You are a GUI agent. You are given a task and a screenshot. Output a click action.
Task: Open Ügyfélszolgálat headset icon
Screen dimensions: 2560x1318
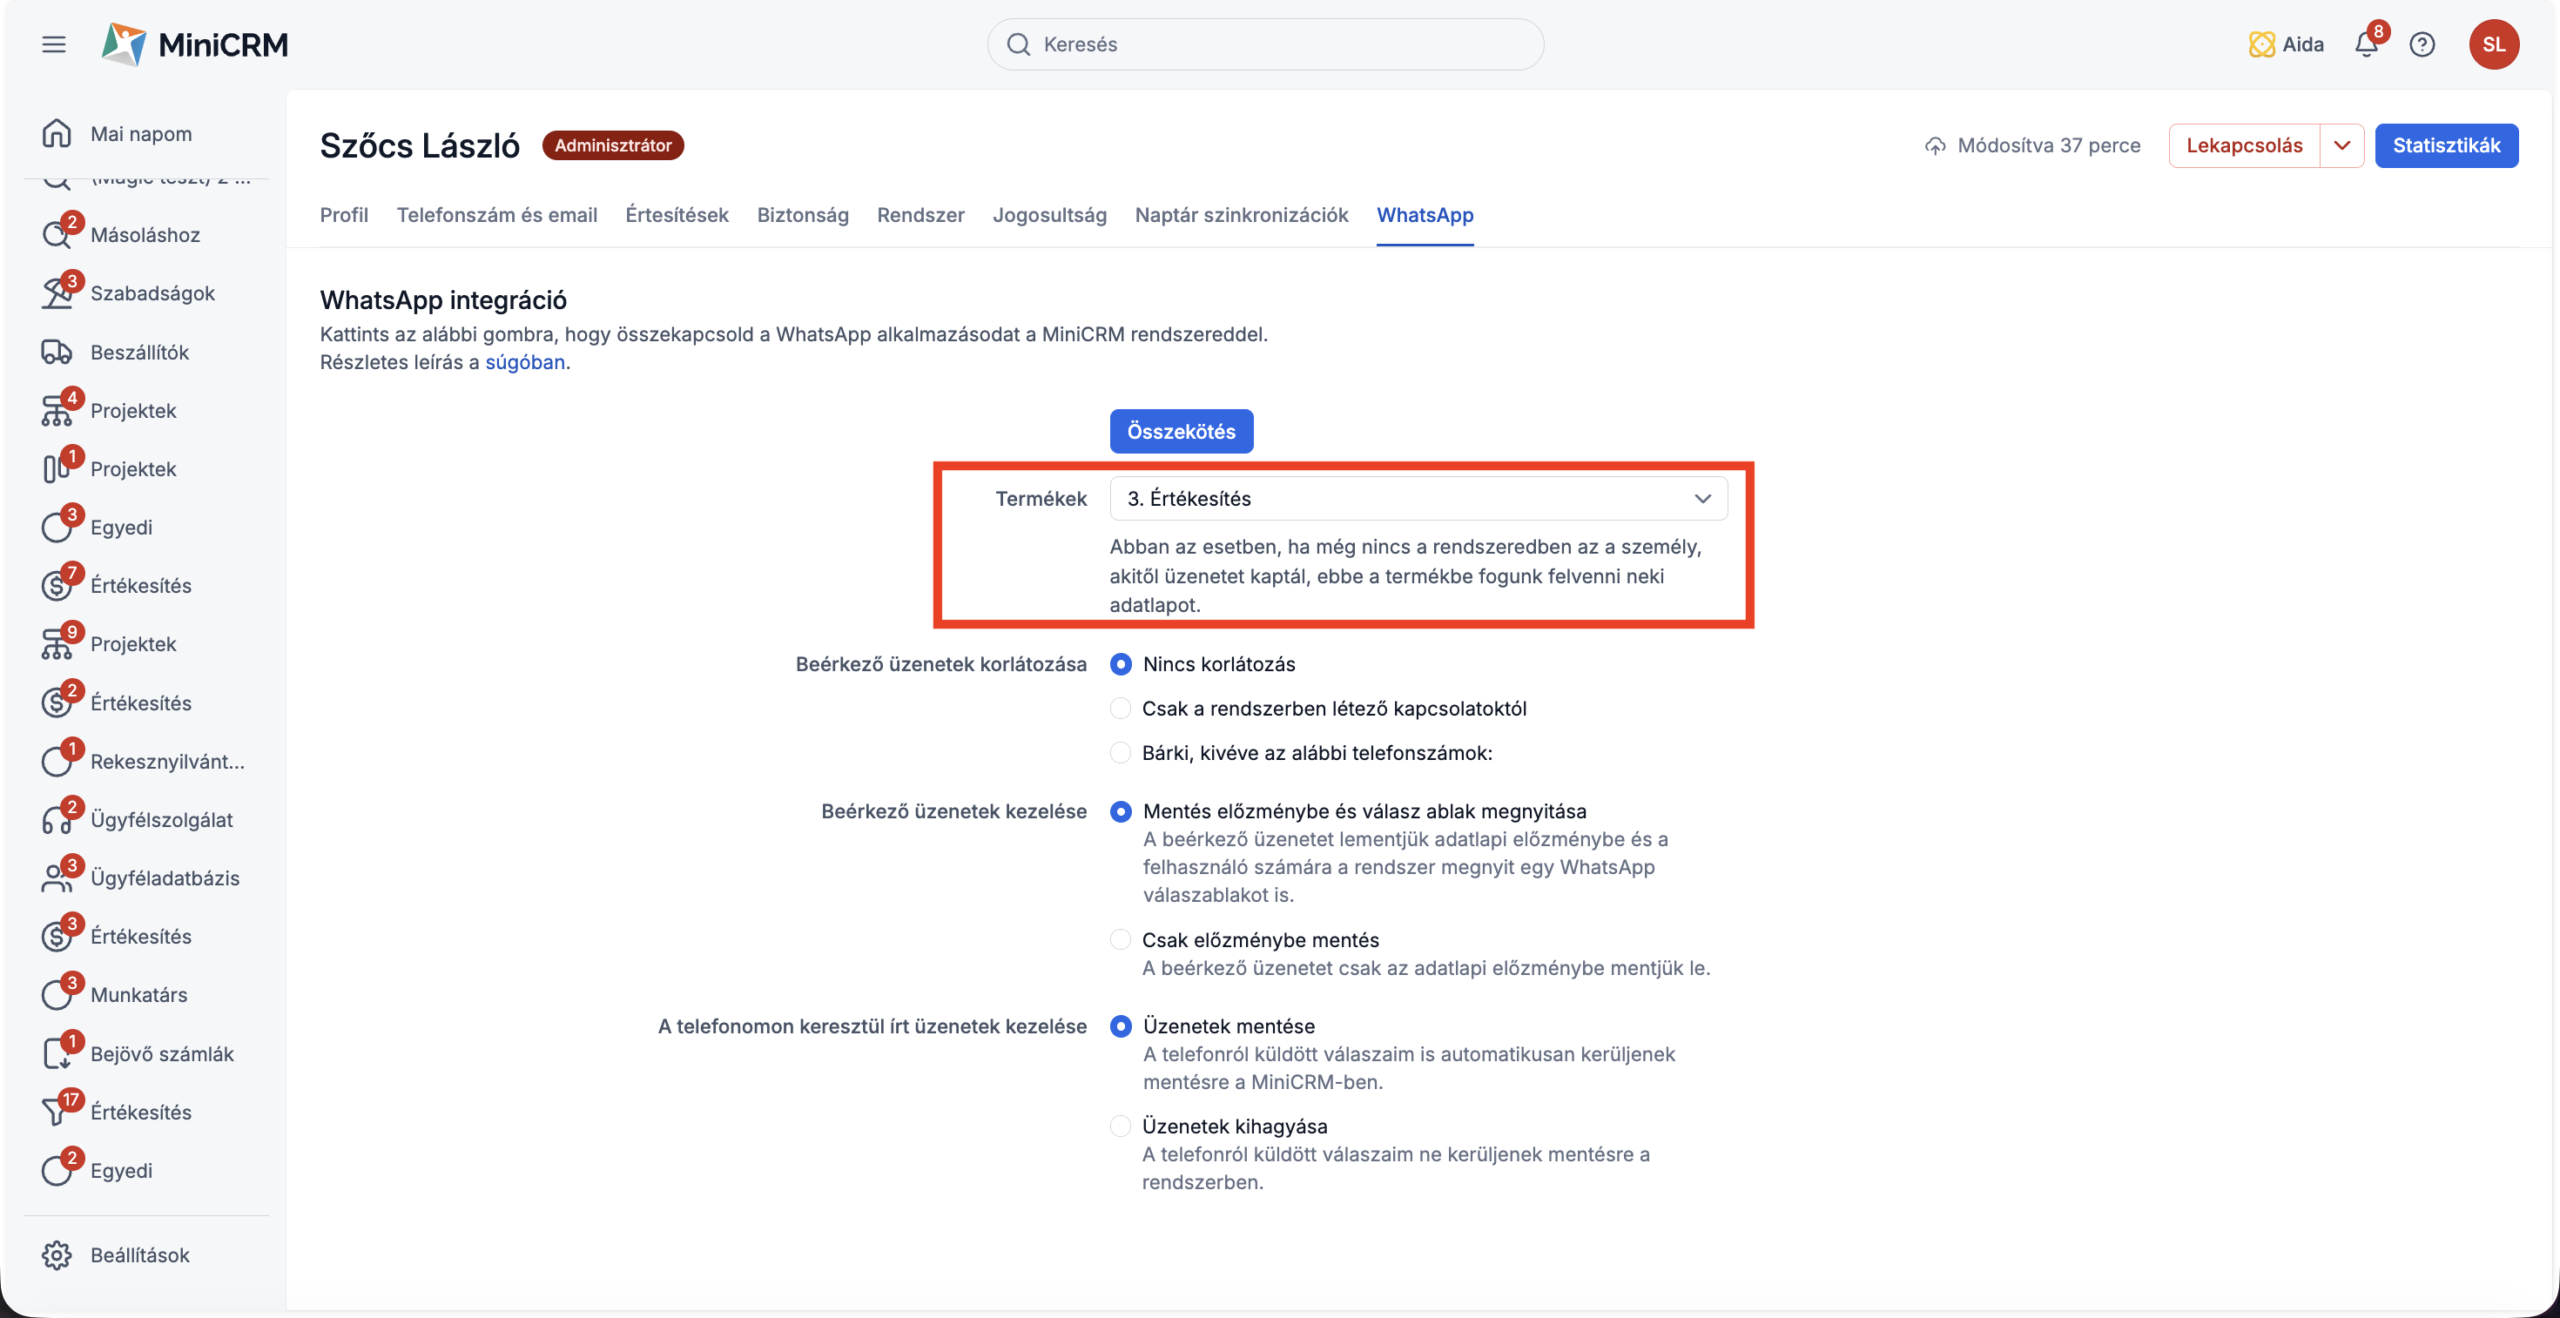[57, 819]
